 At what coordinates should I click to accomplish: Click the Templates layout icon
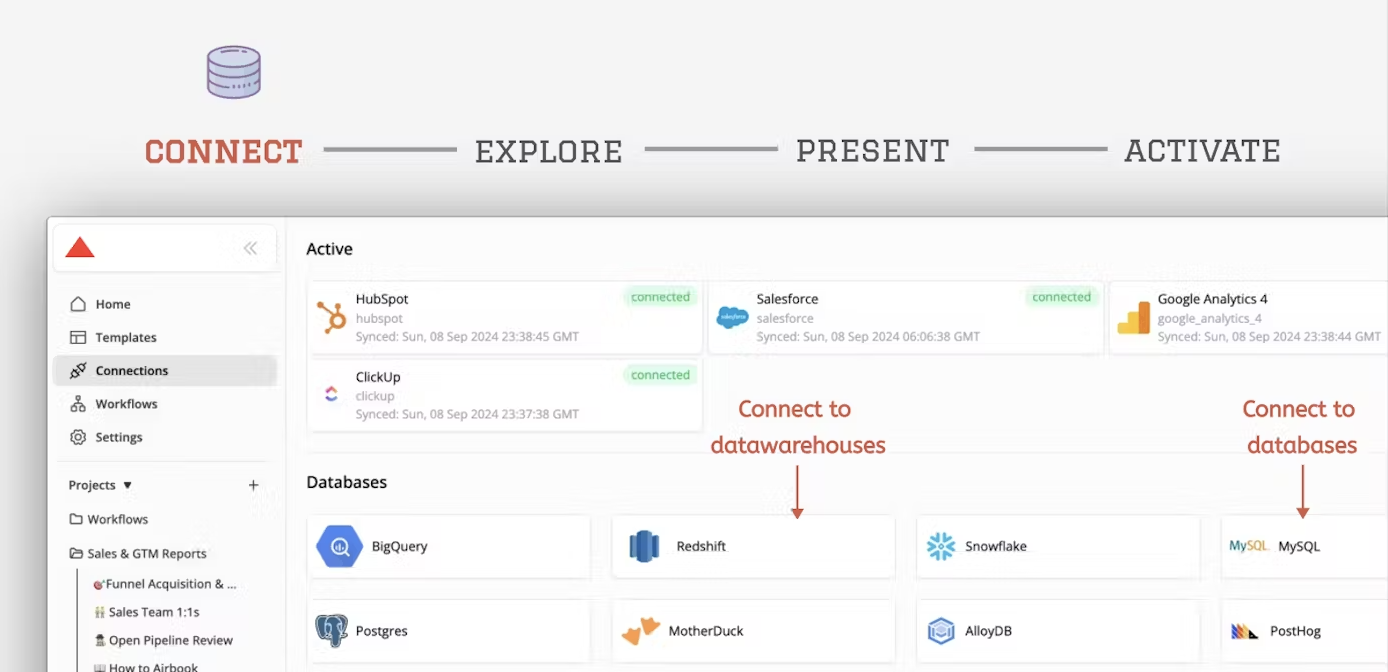(x=78, y=338)
